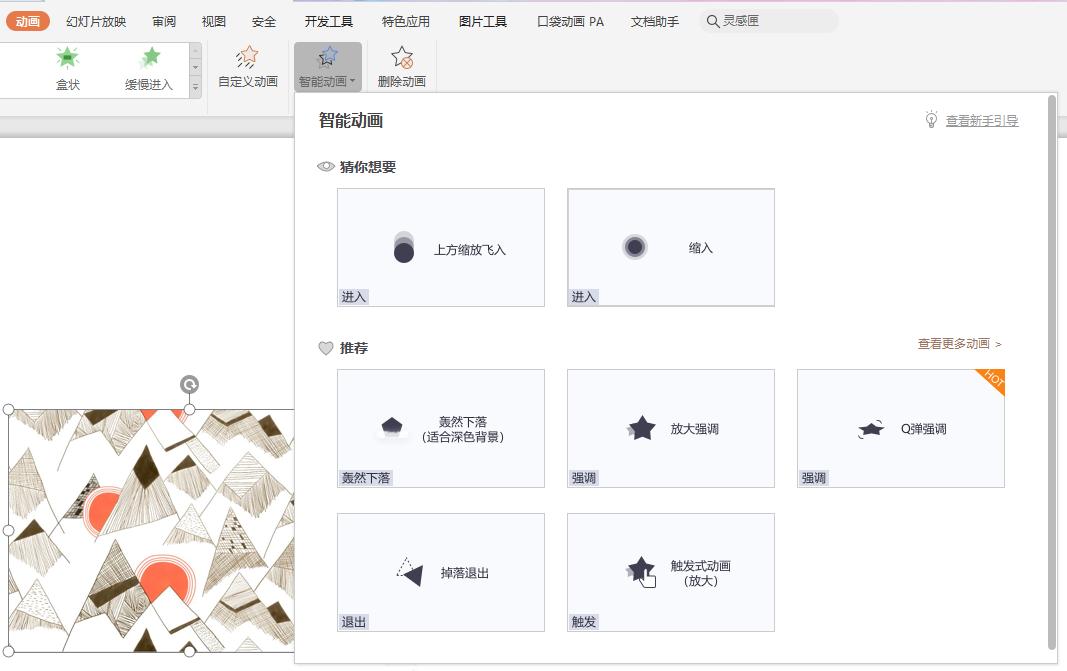Click the 智能动画 star icon
The width and height of the screenshot is (1067, 671).
[329, 57]
